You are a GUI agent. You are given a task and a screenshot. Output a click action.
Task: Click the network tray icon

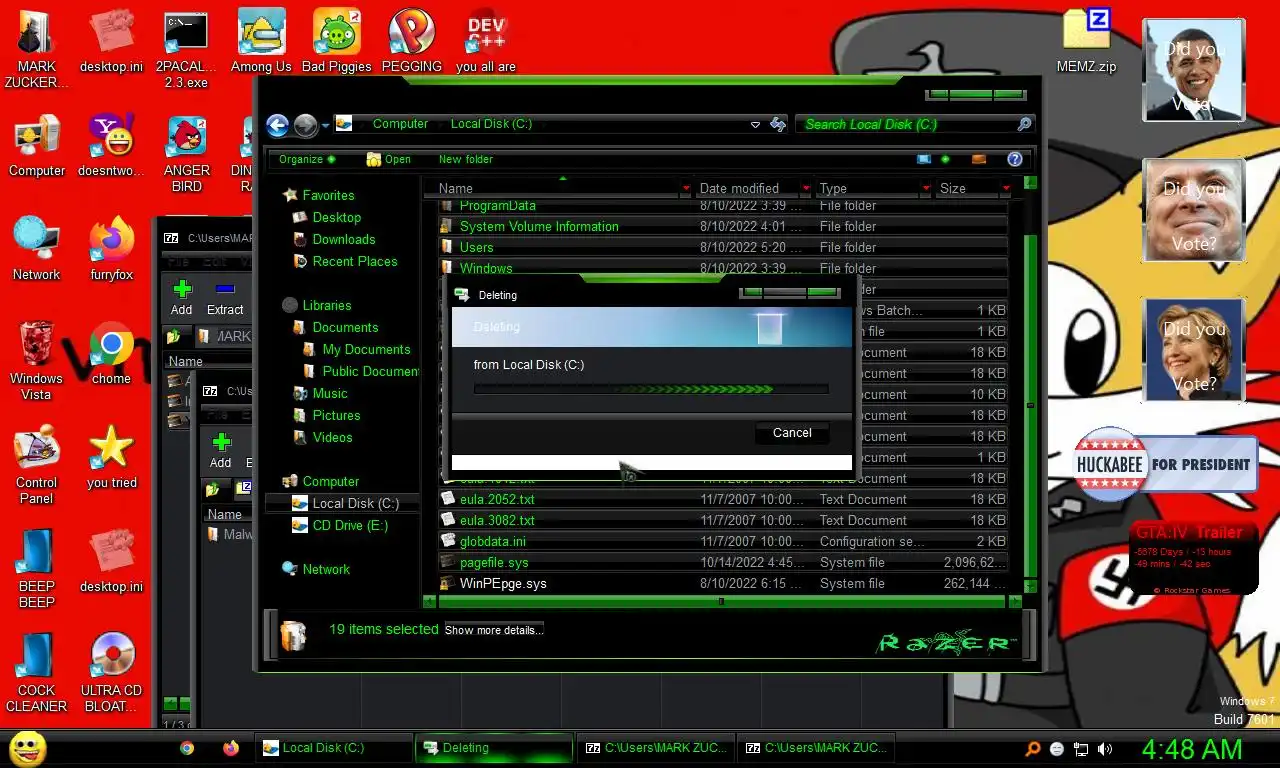click(x=1081, y=749)
